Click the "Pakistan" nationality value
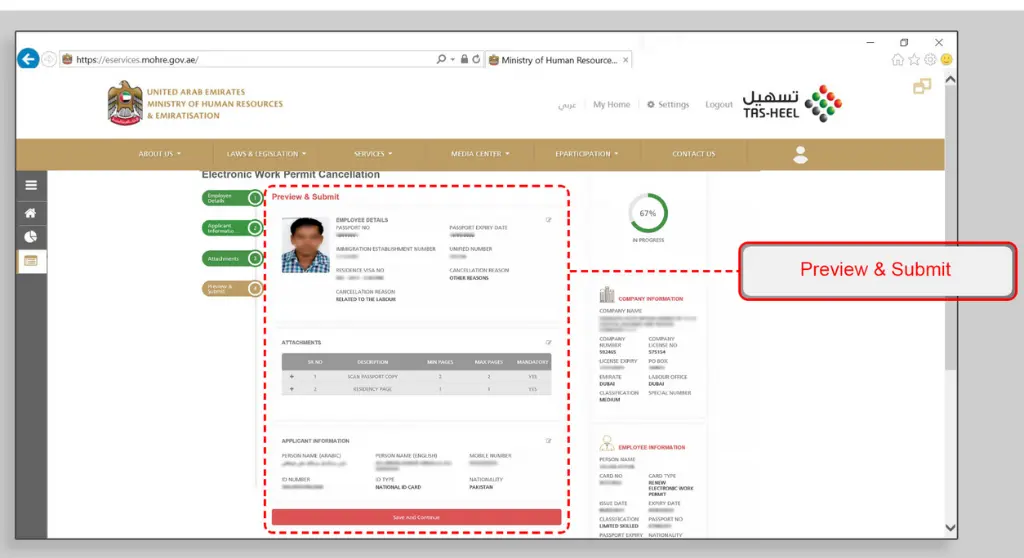The width and height of the screenshot is (1024, 558). (481, 487)
